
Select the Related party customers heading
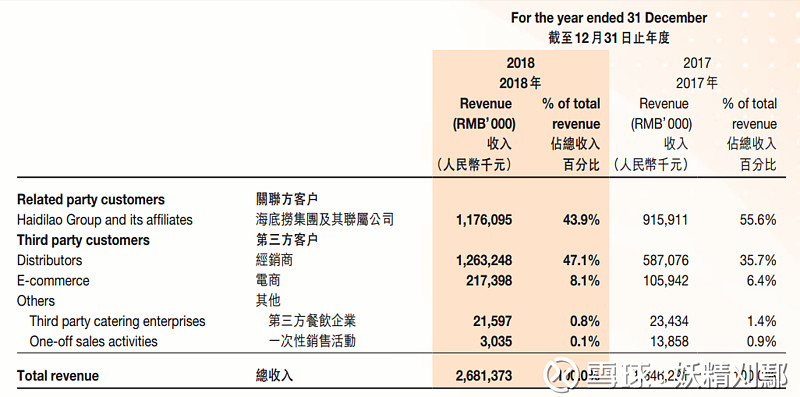click(x=91, y=200)
